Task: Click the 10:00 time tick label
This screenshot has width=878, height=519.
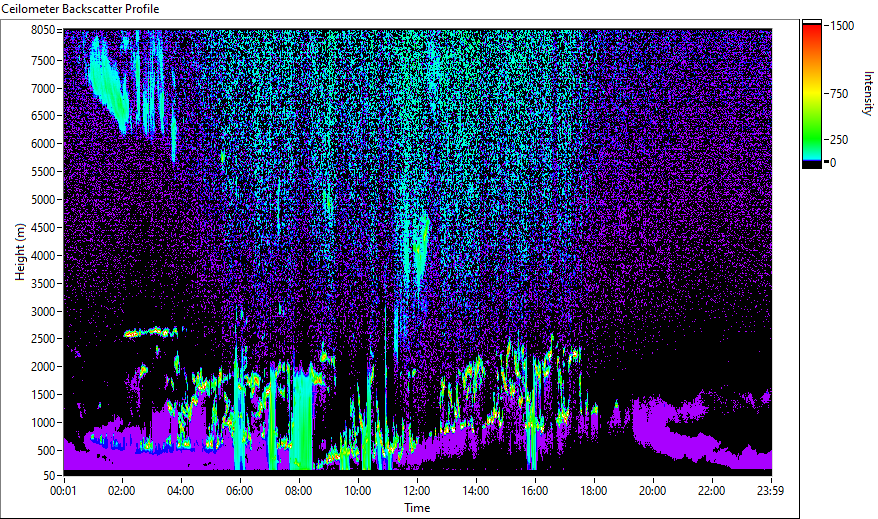Action: coord(357,491)
